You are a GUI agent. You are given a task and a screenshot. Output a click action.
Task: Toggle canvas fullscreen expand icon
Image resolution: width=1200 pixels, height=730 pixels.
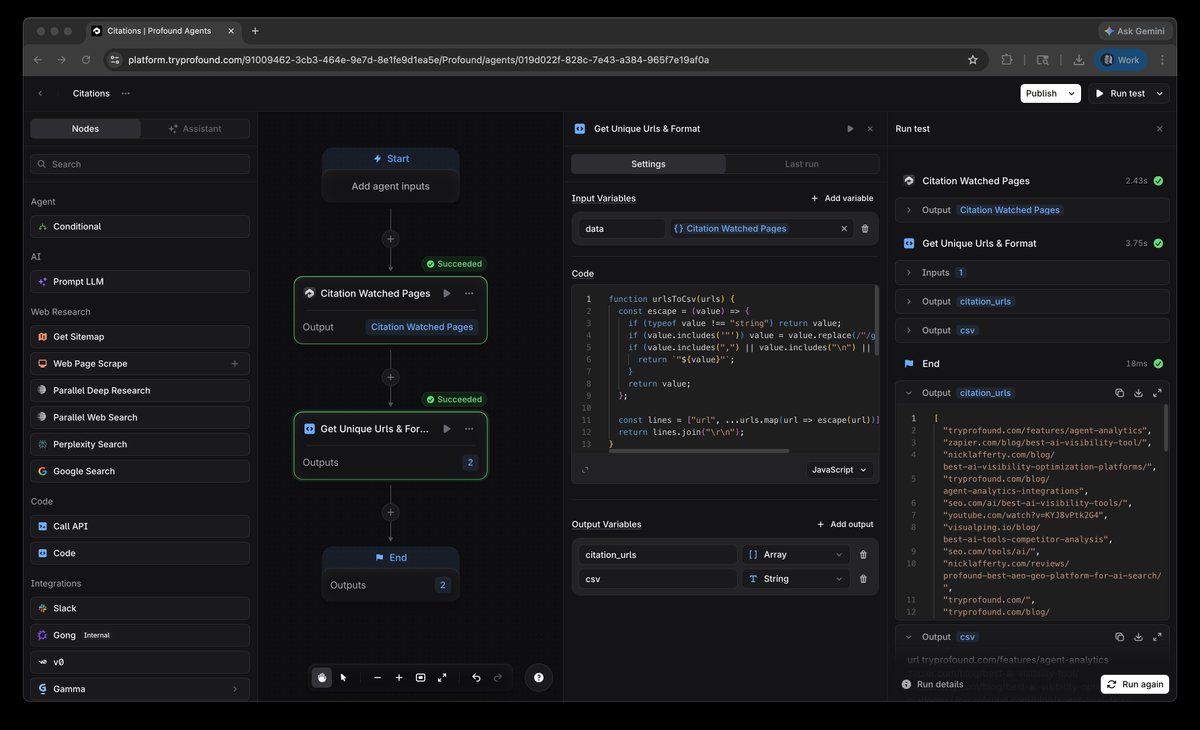pos(442,677)
